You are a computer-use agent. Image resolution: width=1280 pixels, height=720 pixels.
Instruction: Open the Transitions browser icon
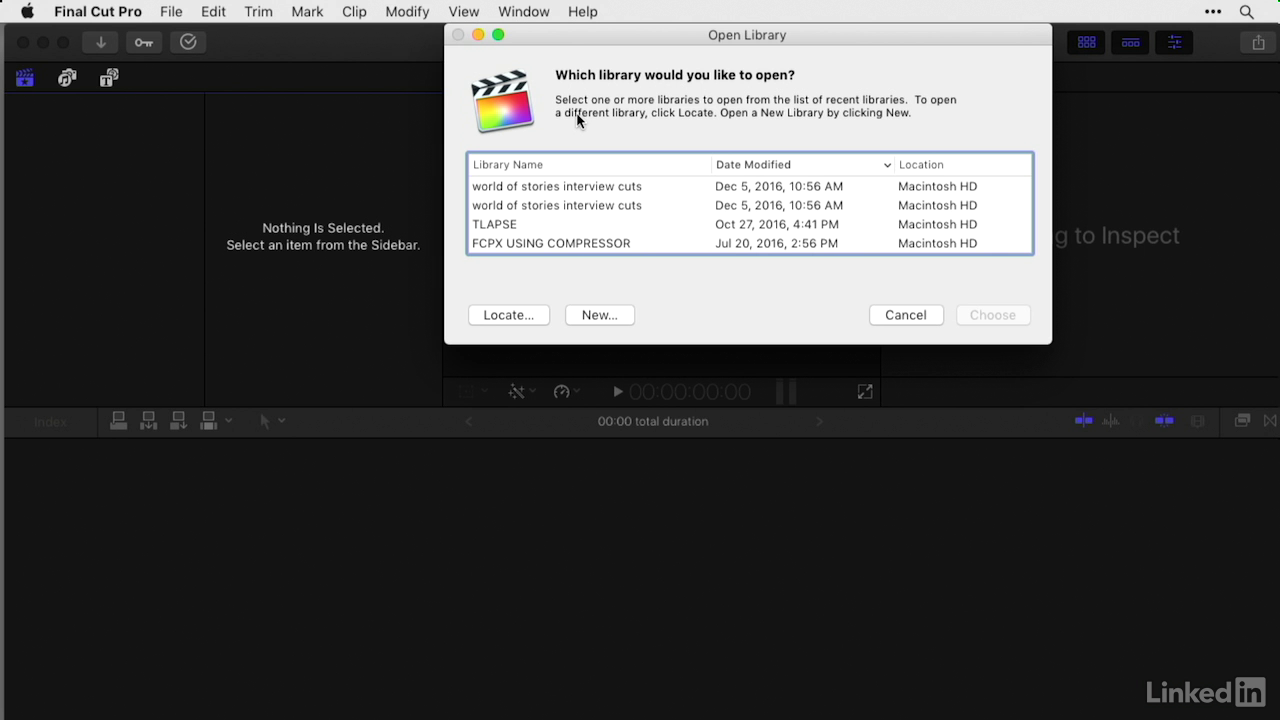point(1270,421)
